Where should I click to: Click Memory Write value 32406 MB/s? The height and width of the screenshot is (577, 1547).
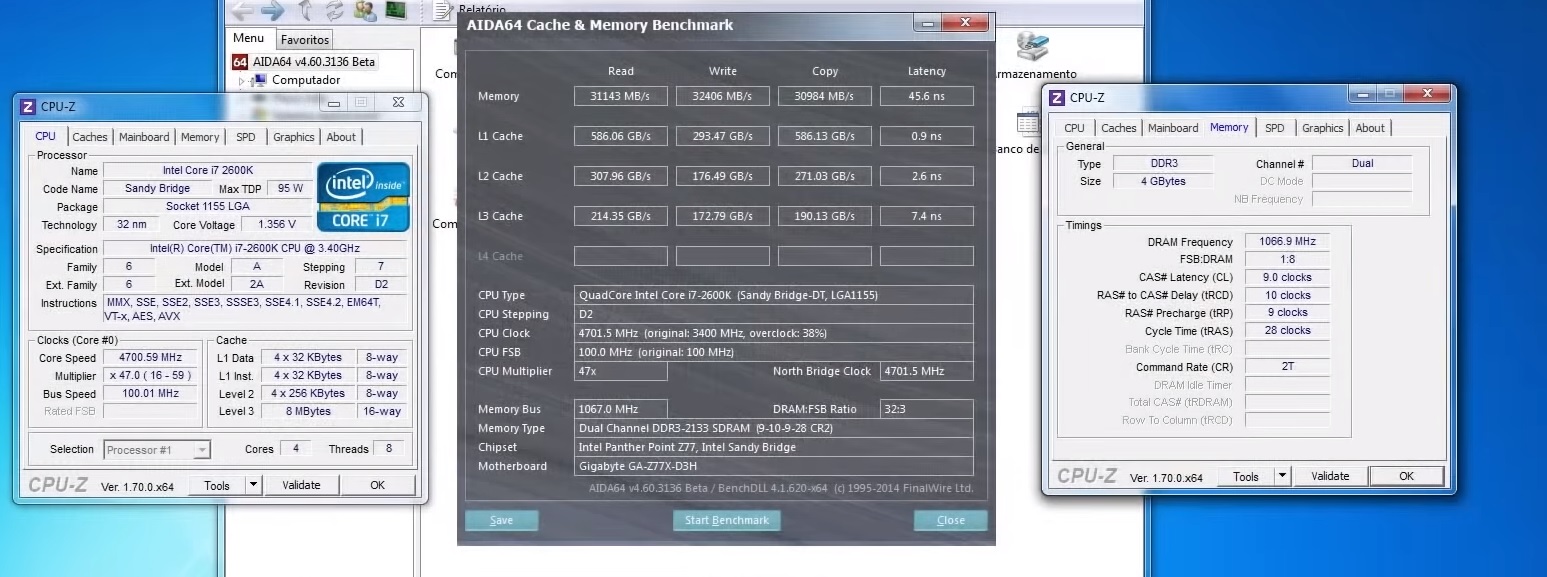point(723,96)
